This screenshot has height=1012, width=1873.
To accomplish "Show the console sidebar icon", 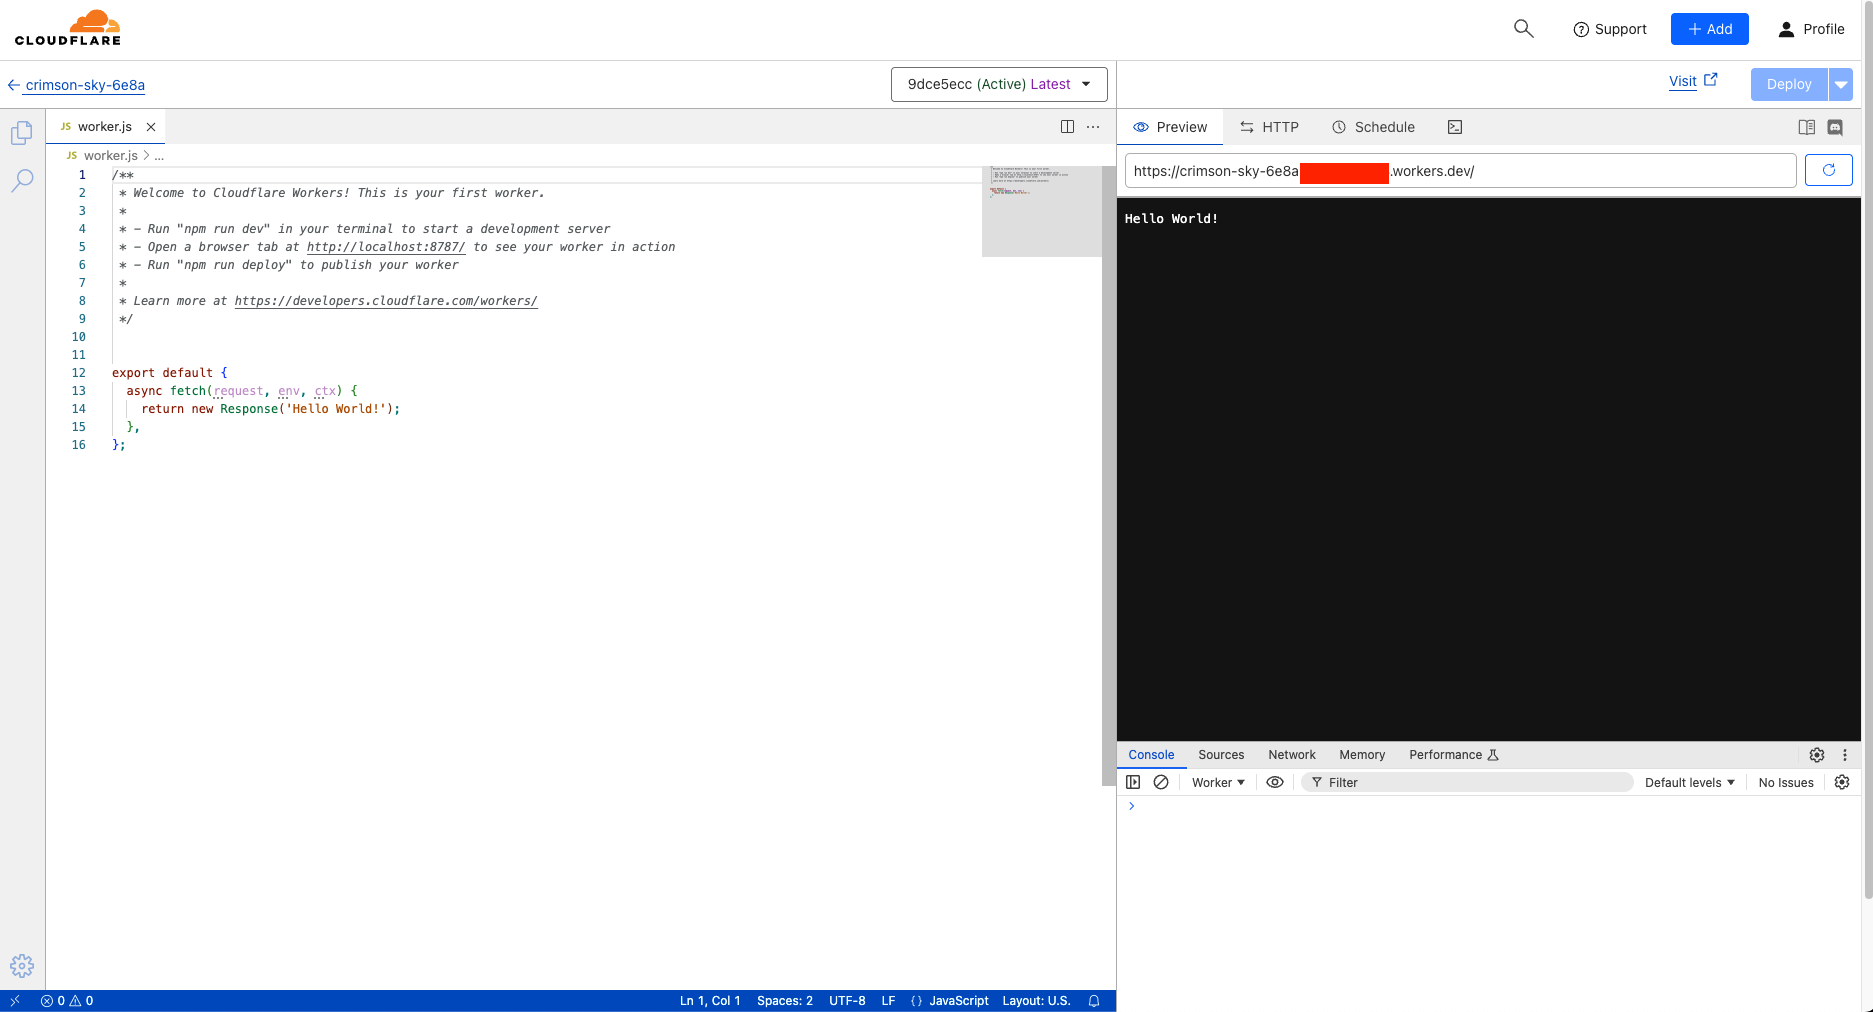I will [x=1133, y=783].
